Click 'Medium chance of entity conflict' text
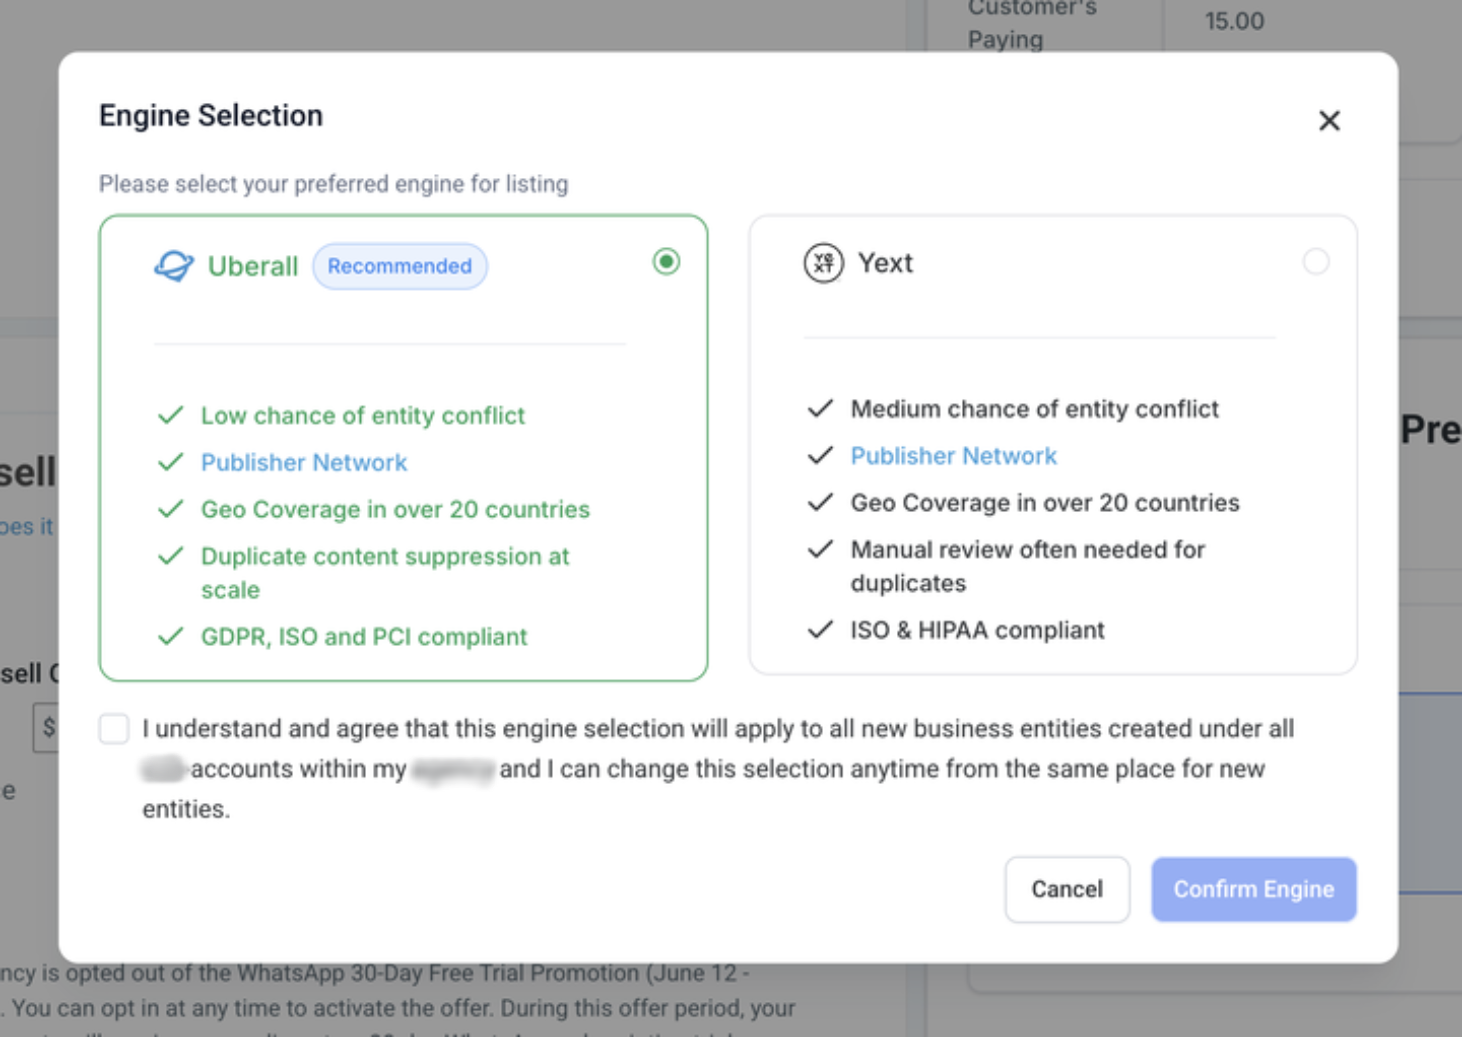Screen dimensions: 1462x1037 click(1035, 409)
